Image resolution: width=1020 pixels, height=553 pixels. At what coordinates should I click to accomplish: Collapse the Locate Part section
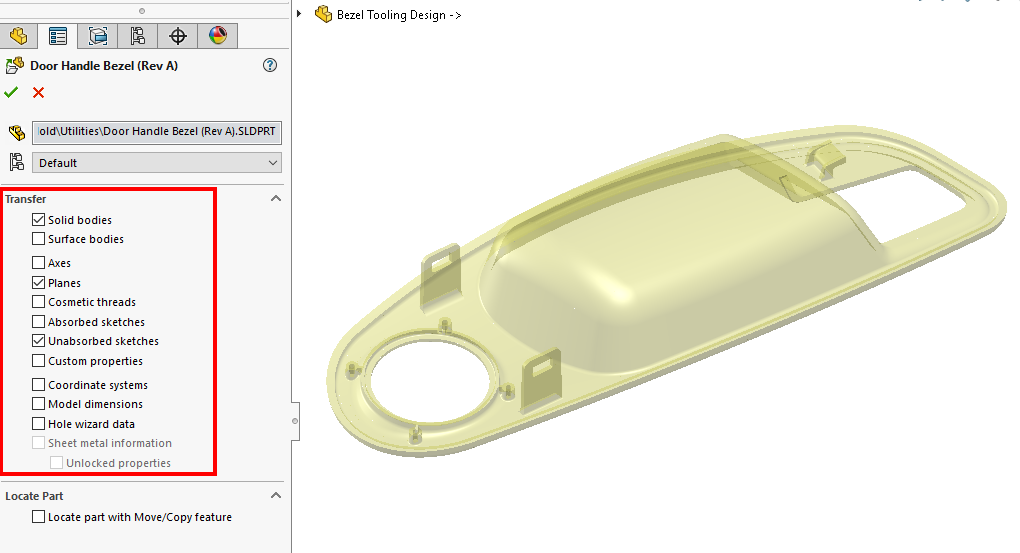(276, 495)
